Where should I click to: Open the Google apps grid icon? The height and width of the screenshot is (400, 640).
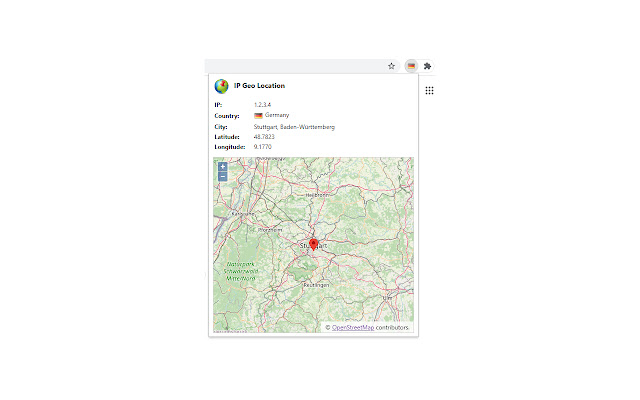(429, 91)
